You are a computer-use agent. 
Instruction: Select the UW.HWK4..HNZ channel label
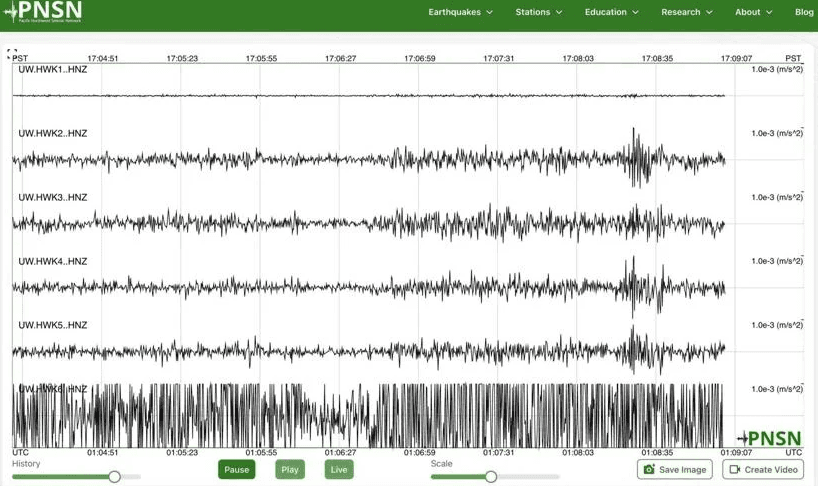point(53,261)
